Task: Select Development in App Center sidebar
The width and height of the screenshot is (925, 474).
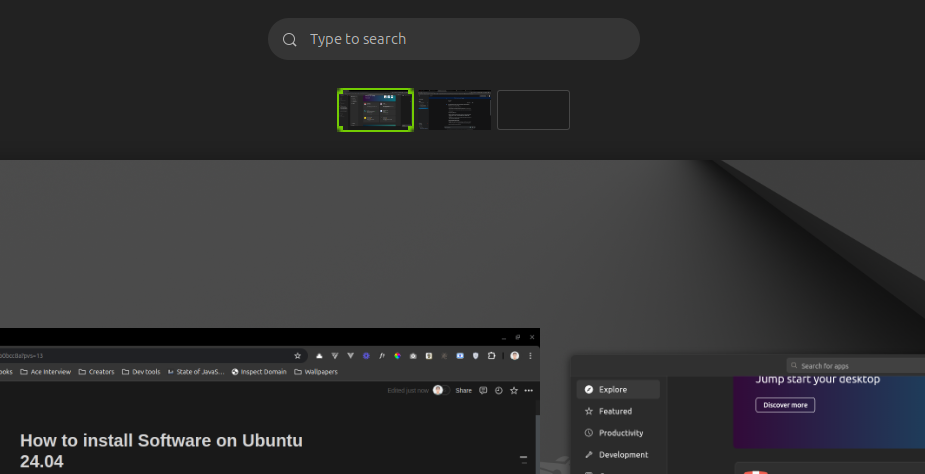Action: pos(618,455)
